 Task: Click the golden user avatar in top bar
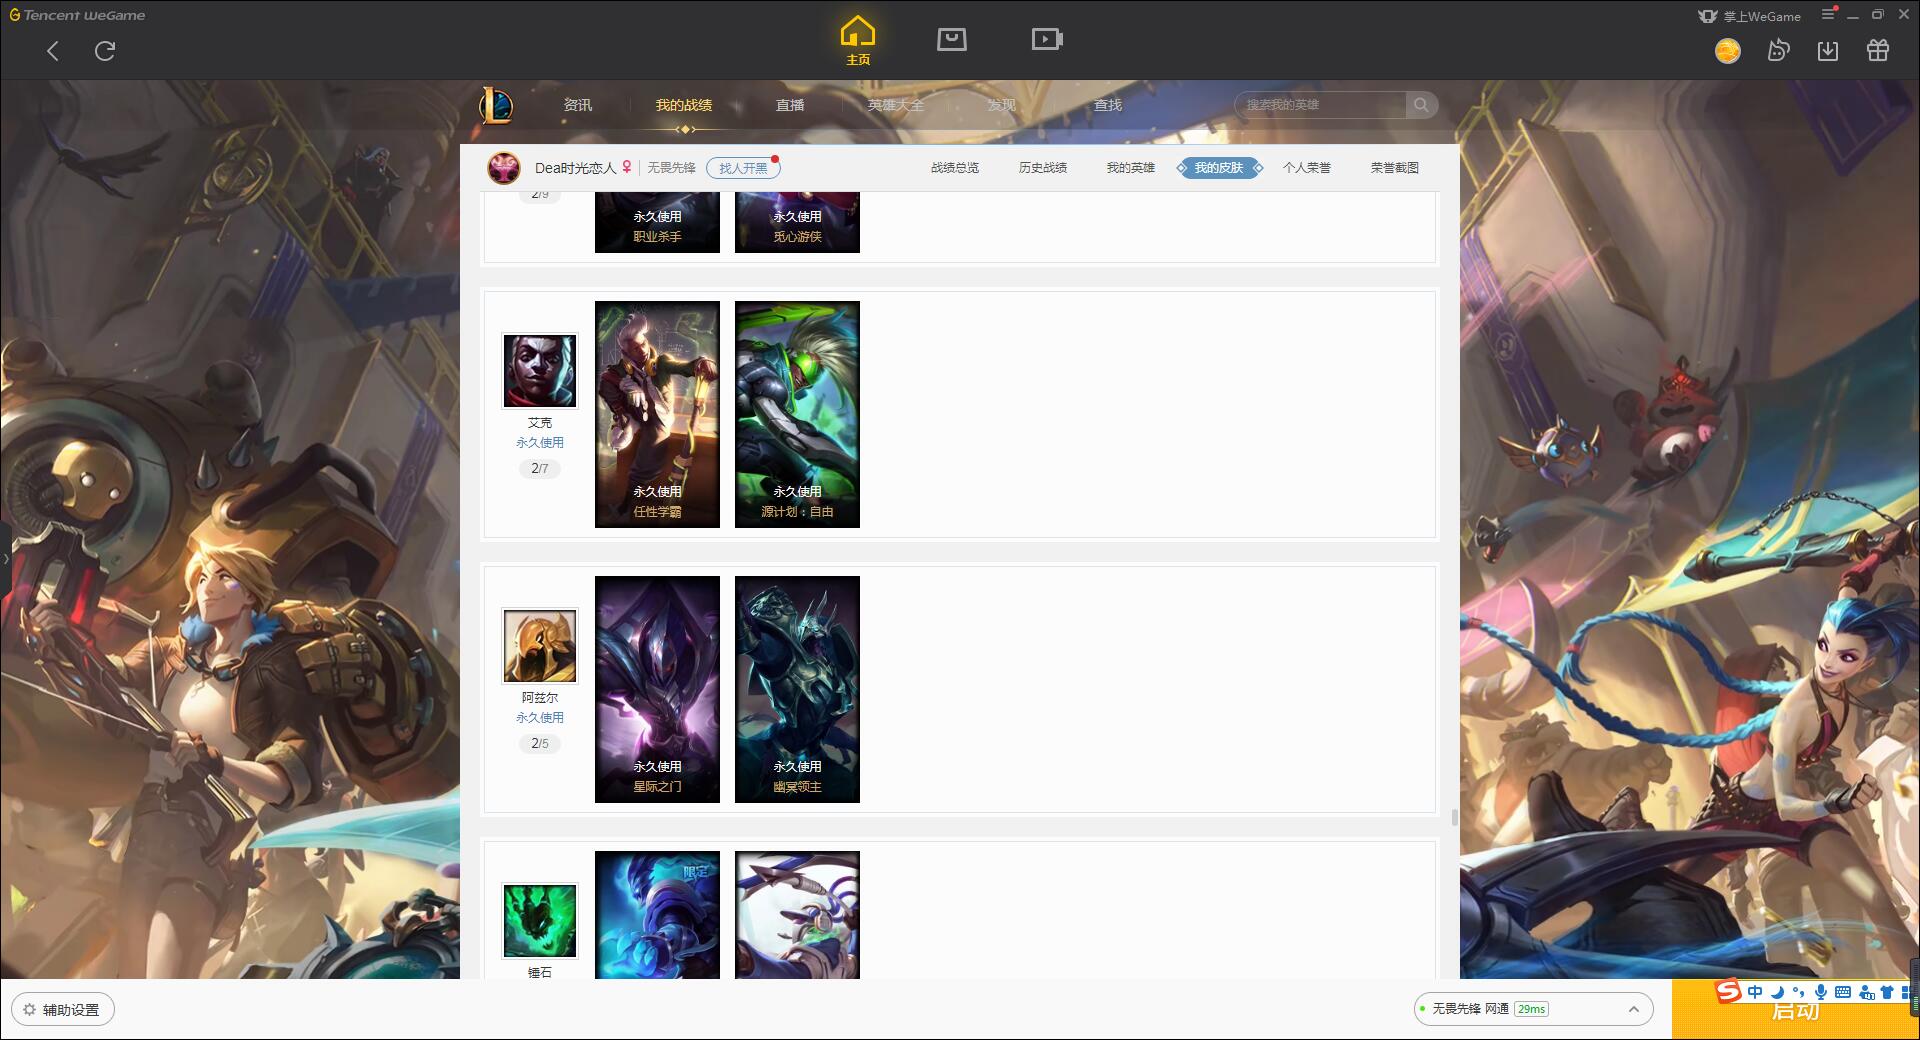click(x=1728, y=51)
